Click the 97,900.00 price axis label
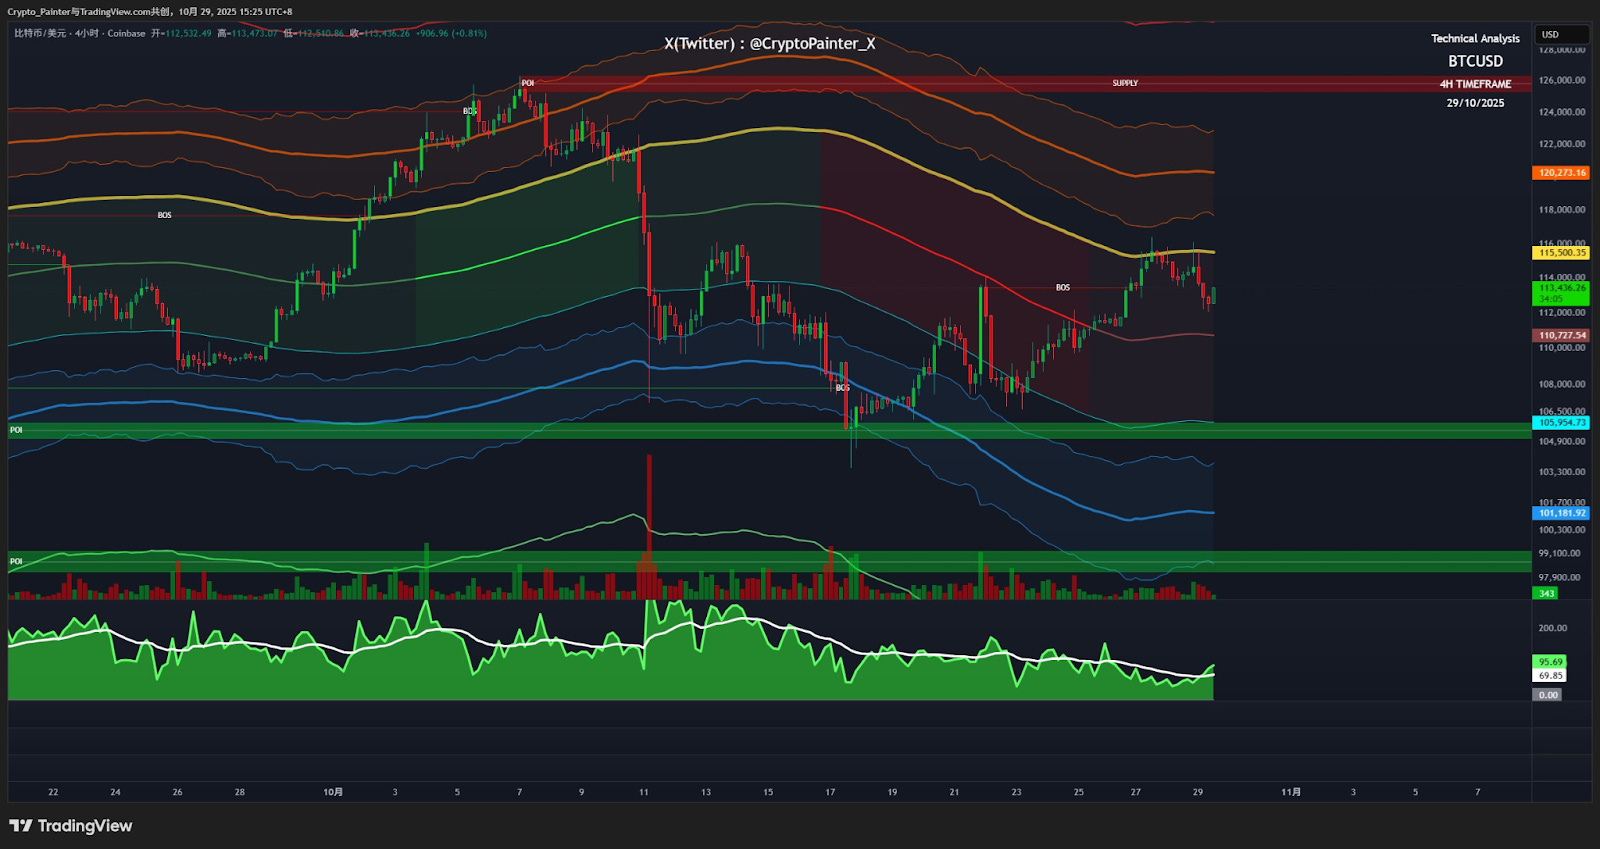 click(x=1559, y=577)
